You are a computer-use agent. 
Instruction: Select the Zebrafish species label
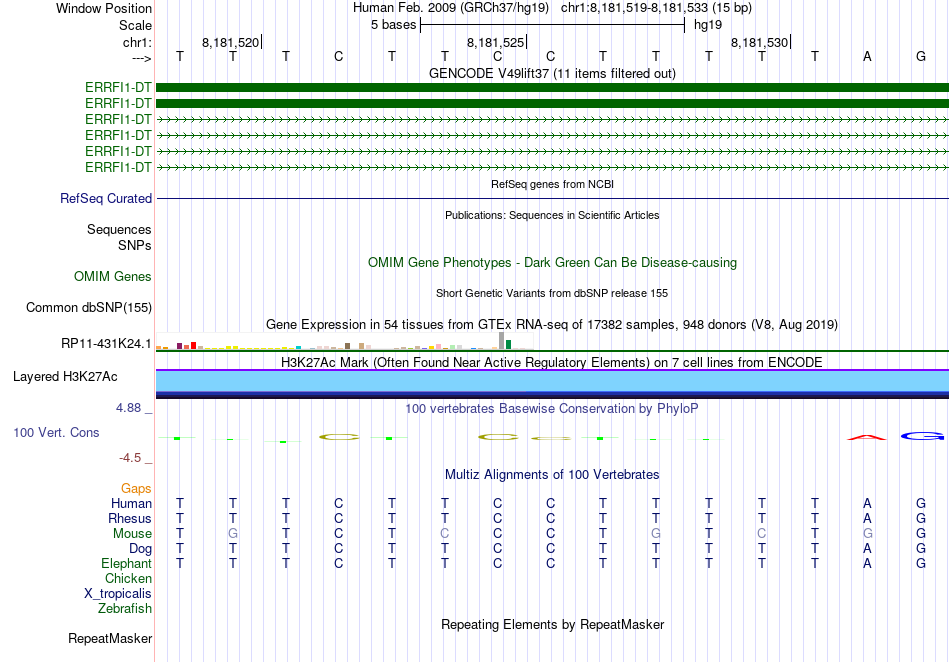[x=125, y=608]
